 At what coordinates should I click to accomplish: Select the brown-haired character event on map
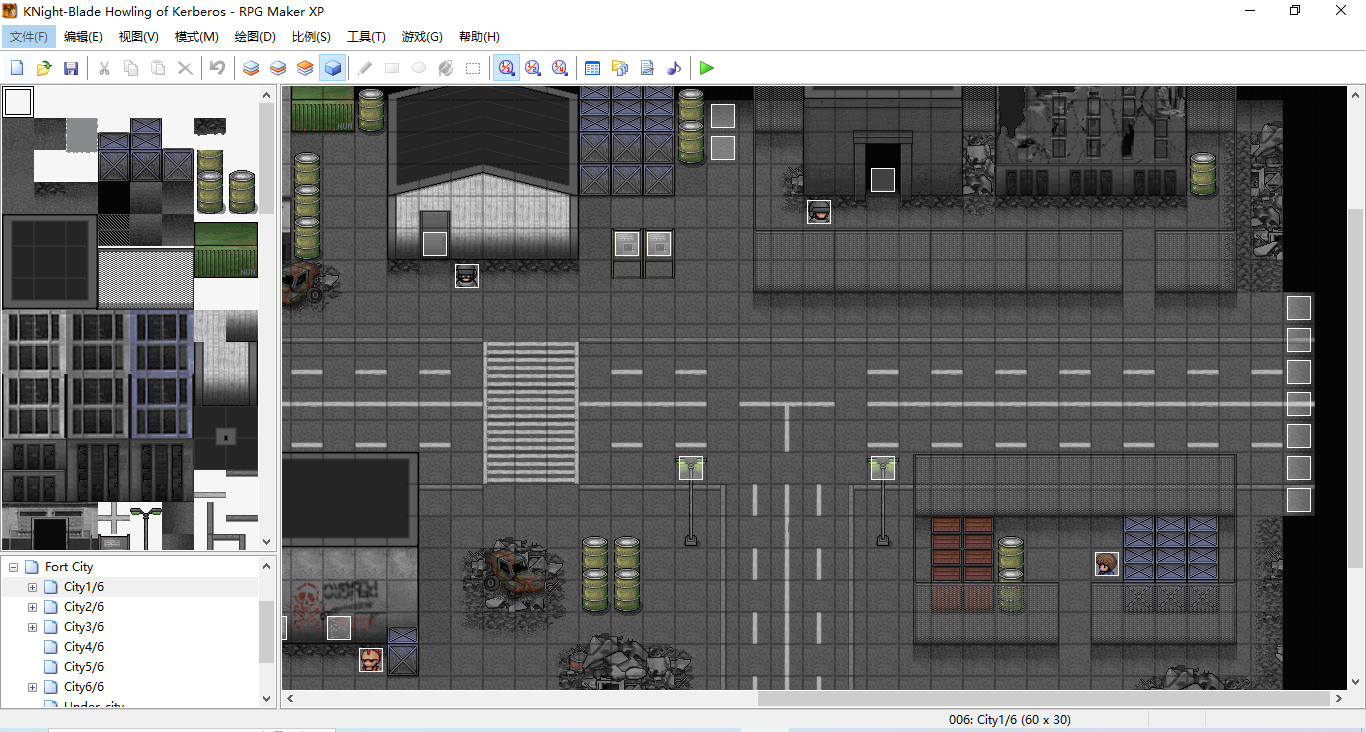point(1107,564)
